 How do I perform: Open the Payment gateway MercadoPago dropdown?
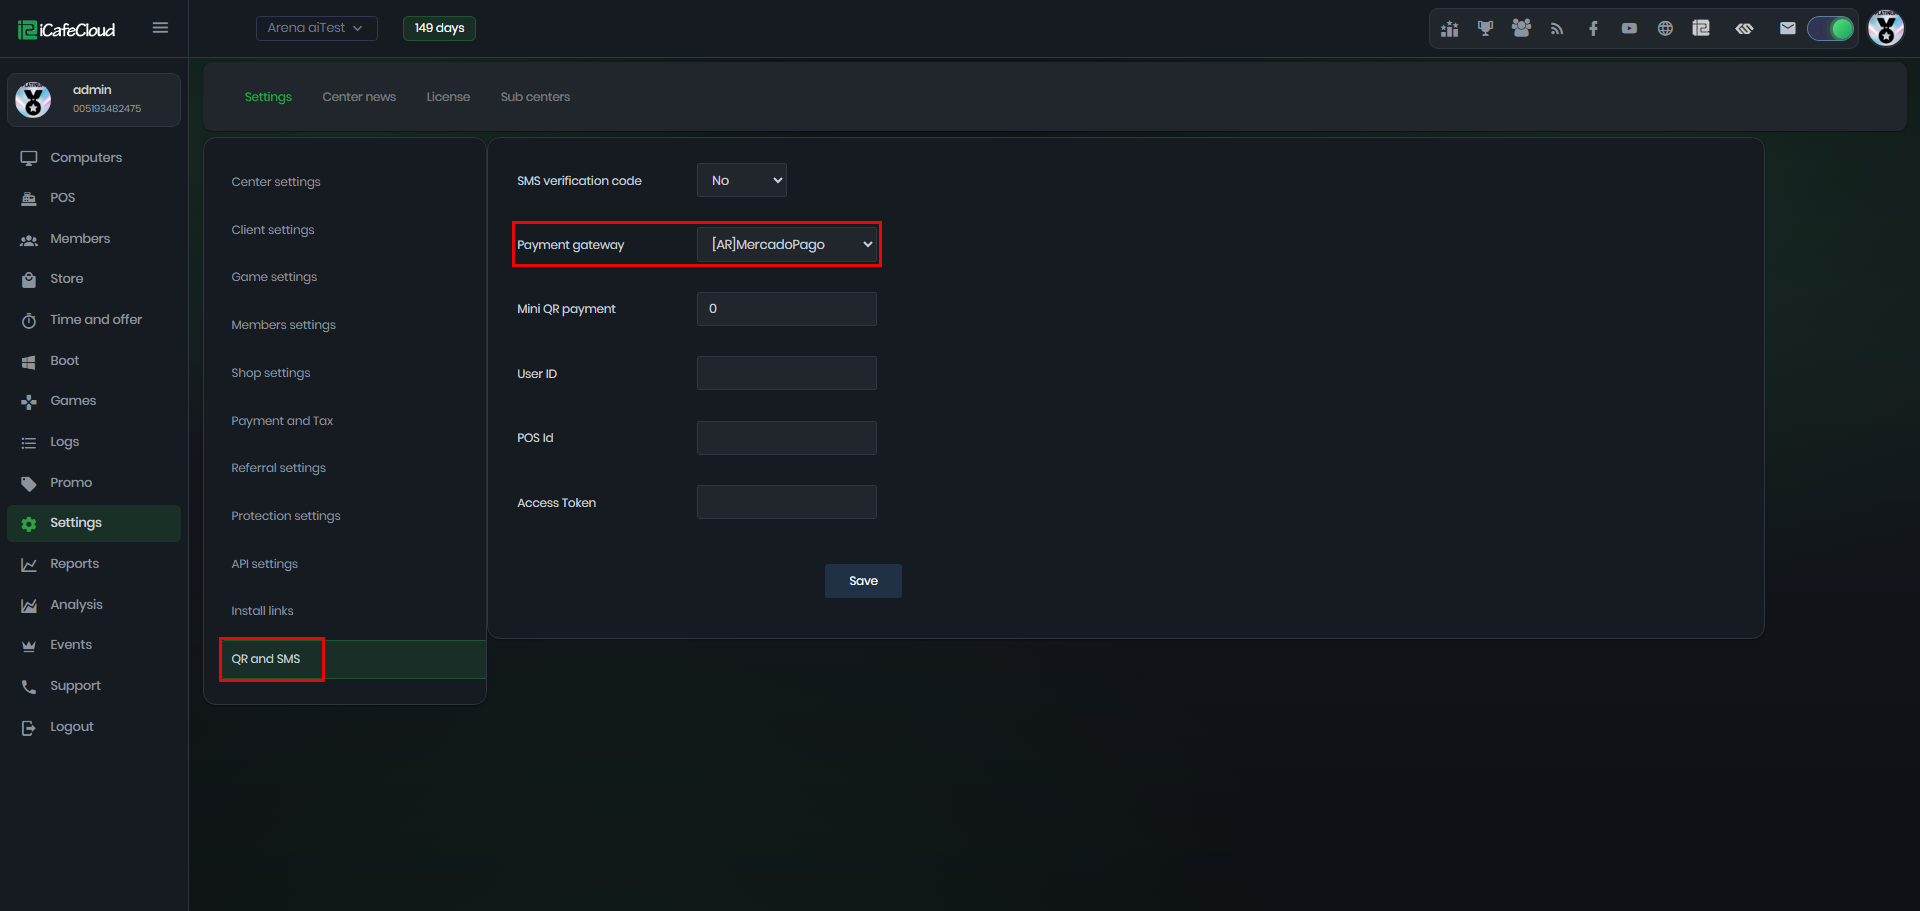click(x=787, y=244)
